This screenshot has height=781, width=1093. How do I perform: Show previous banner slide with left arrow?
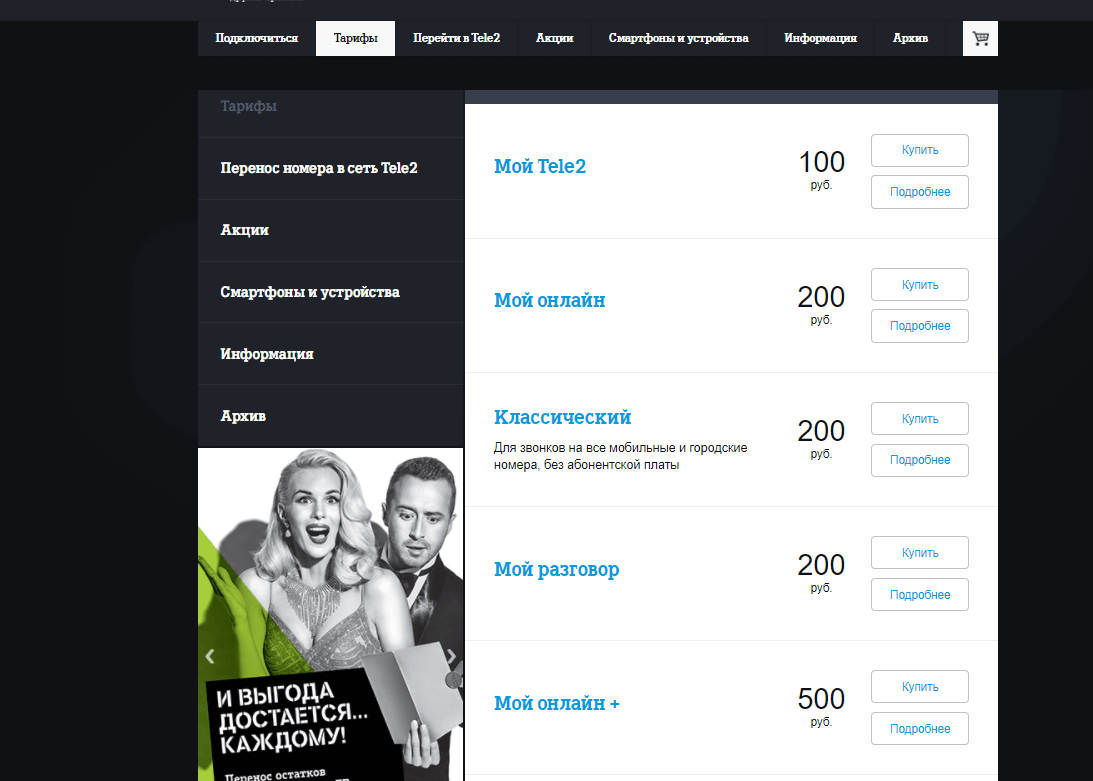pyautogui.click(x=210, y=656)
